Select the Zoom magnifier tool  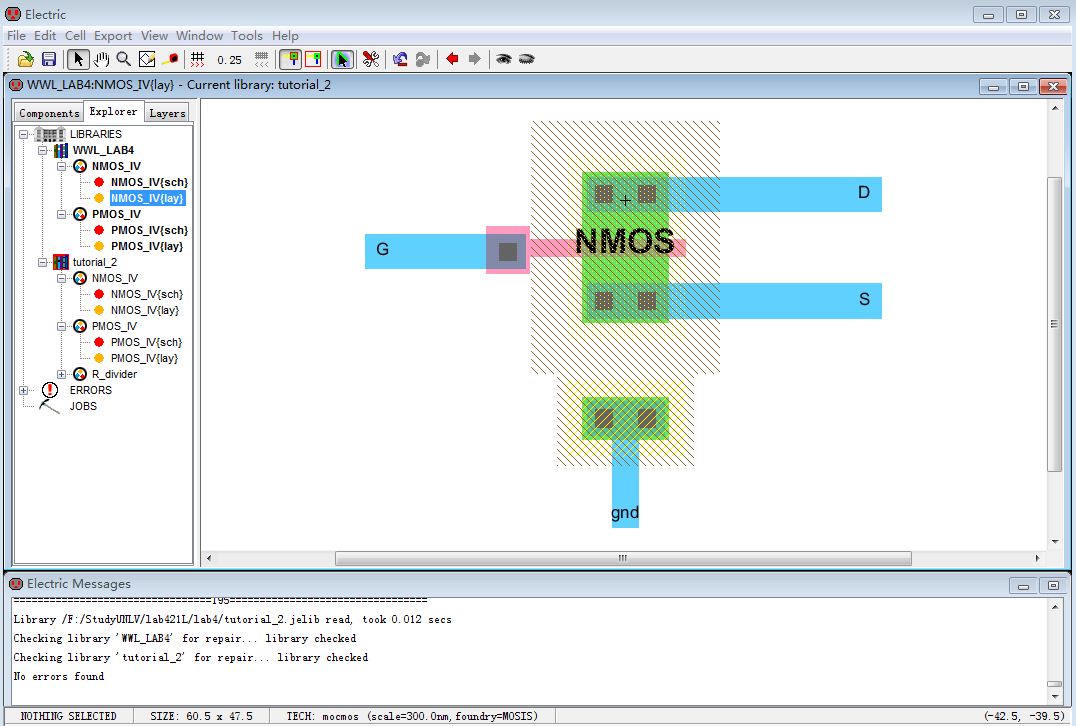[x=124, y=59]
